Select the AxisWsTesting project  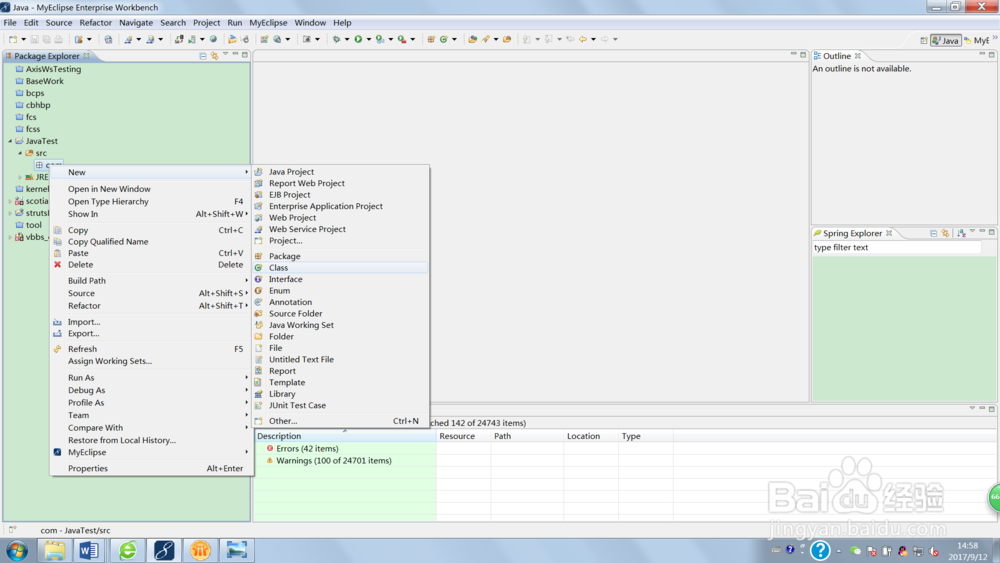[x=54, y=69]
